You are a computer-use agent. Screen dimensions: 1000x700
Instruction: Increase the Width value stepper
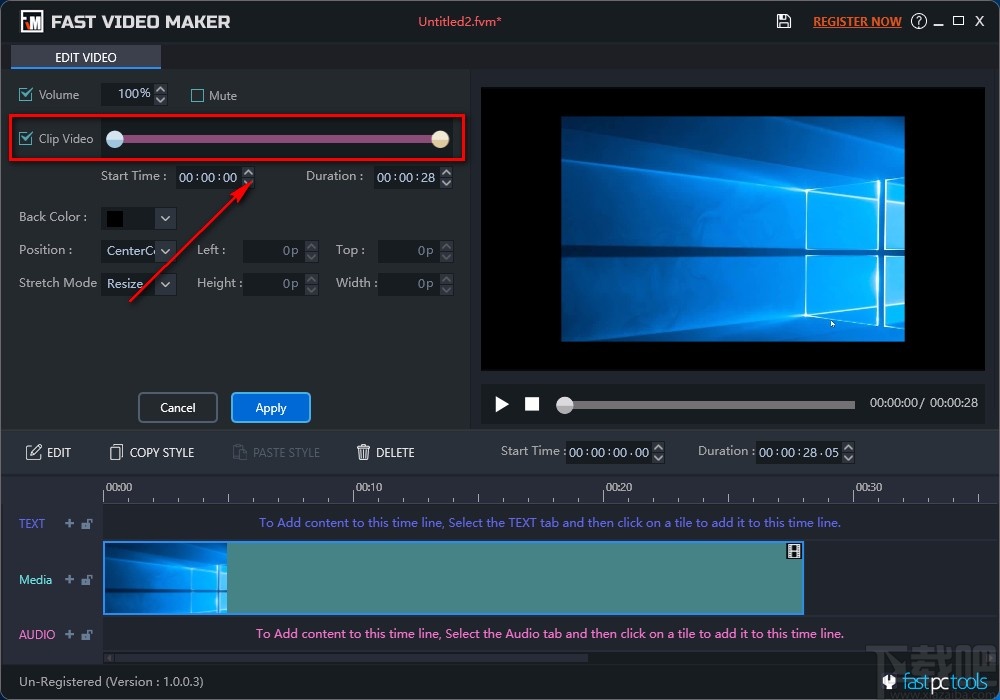tap(446, 279)
